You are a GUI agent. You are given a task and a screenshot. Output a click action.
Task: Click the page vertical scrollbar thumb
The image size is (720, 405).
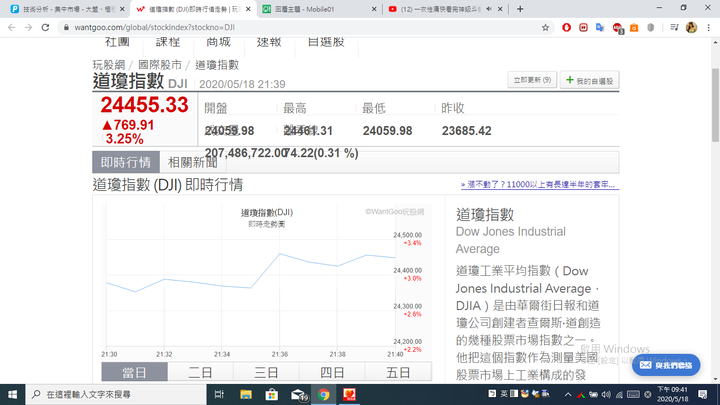(x=715, y=105)
